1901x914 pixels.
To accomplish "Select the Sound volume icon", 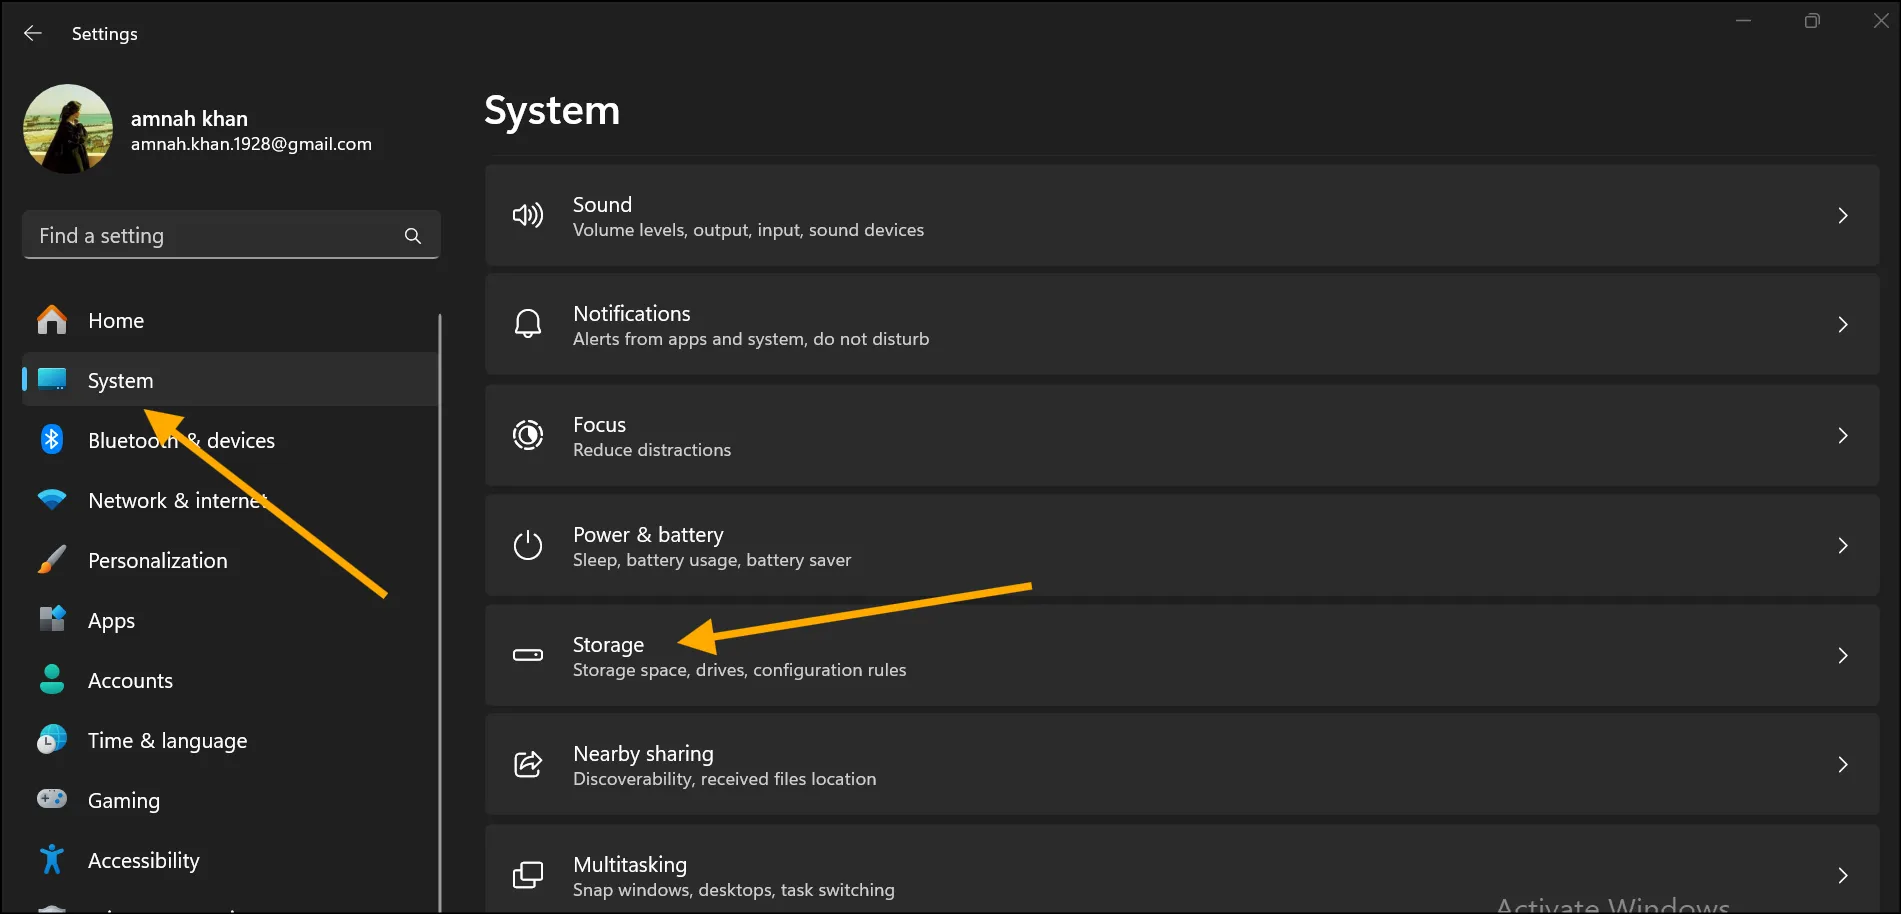I will point(528,215).
